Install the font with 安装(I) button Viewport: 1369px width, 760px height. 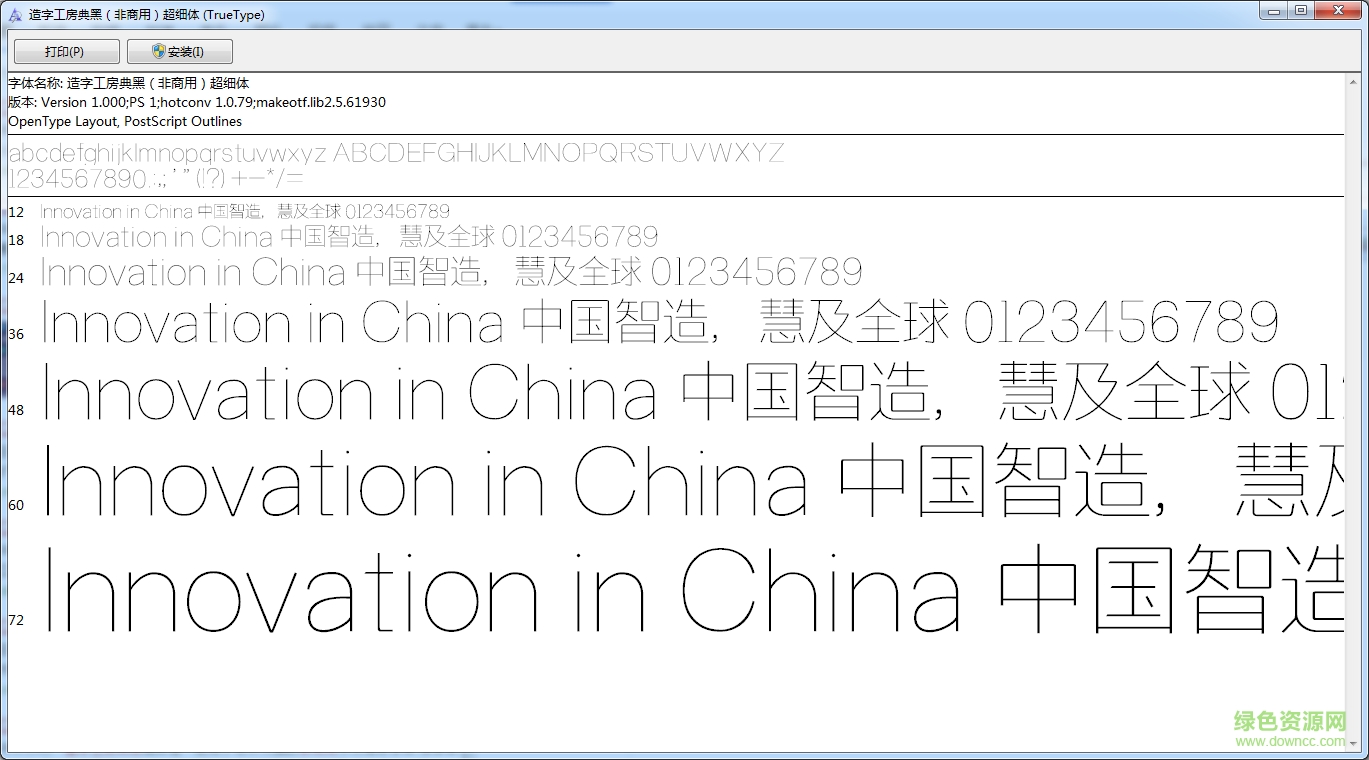(x=180, y=52)
